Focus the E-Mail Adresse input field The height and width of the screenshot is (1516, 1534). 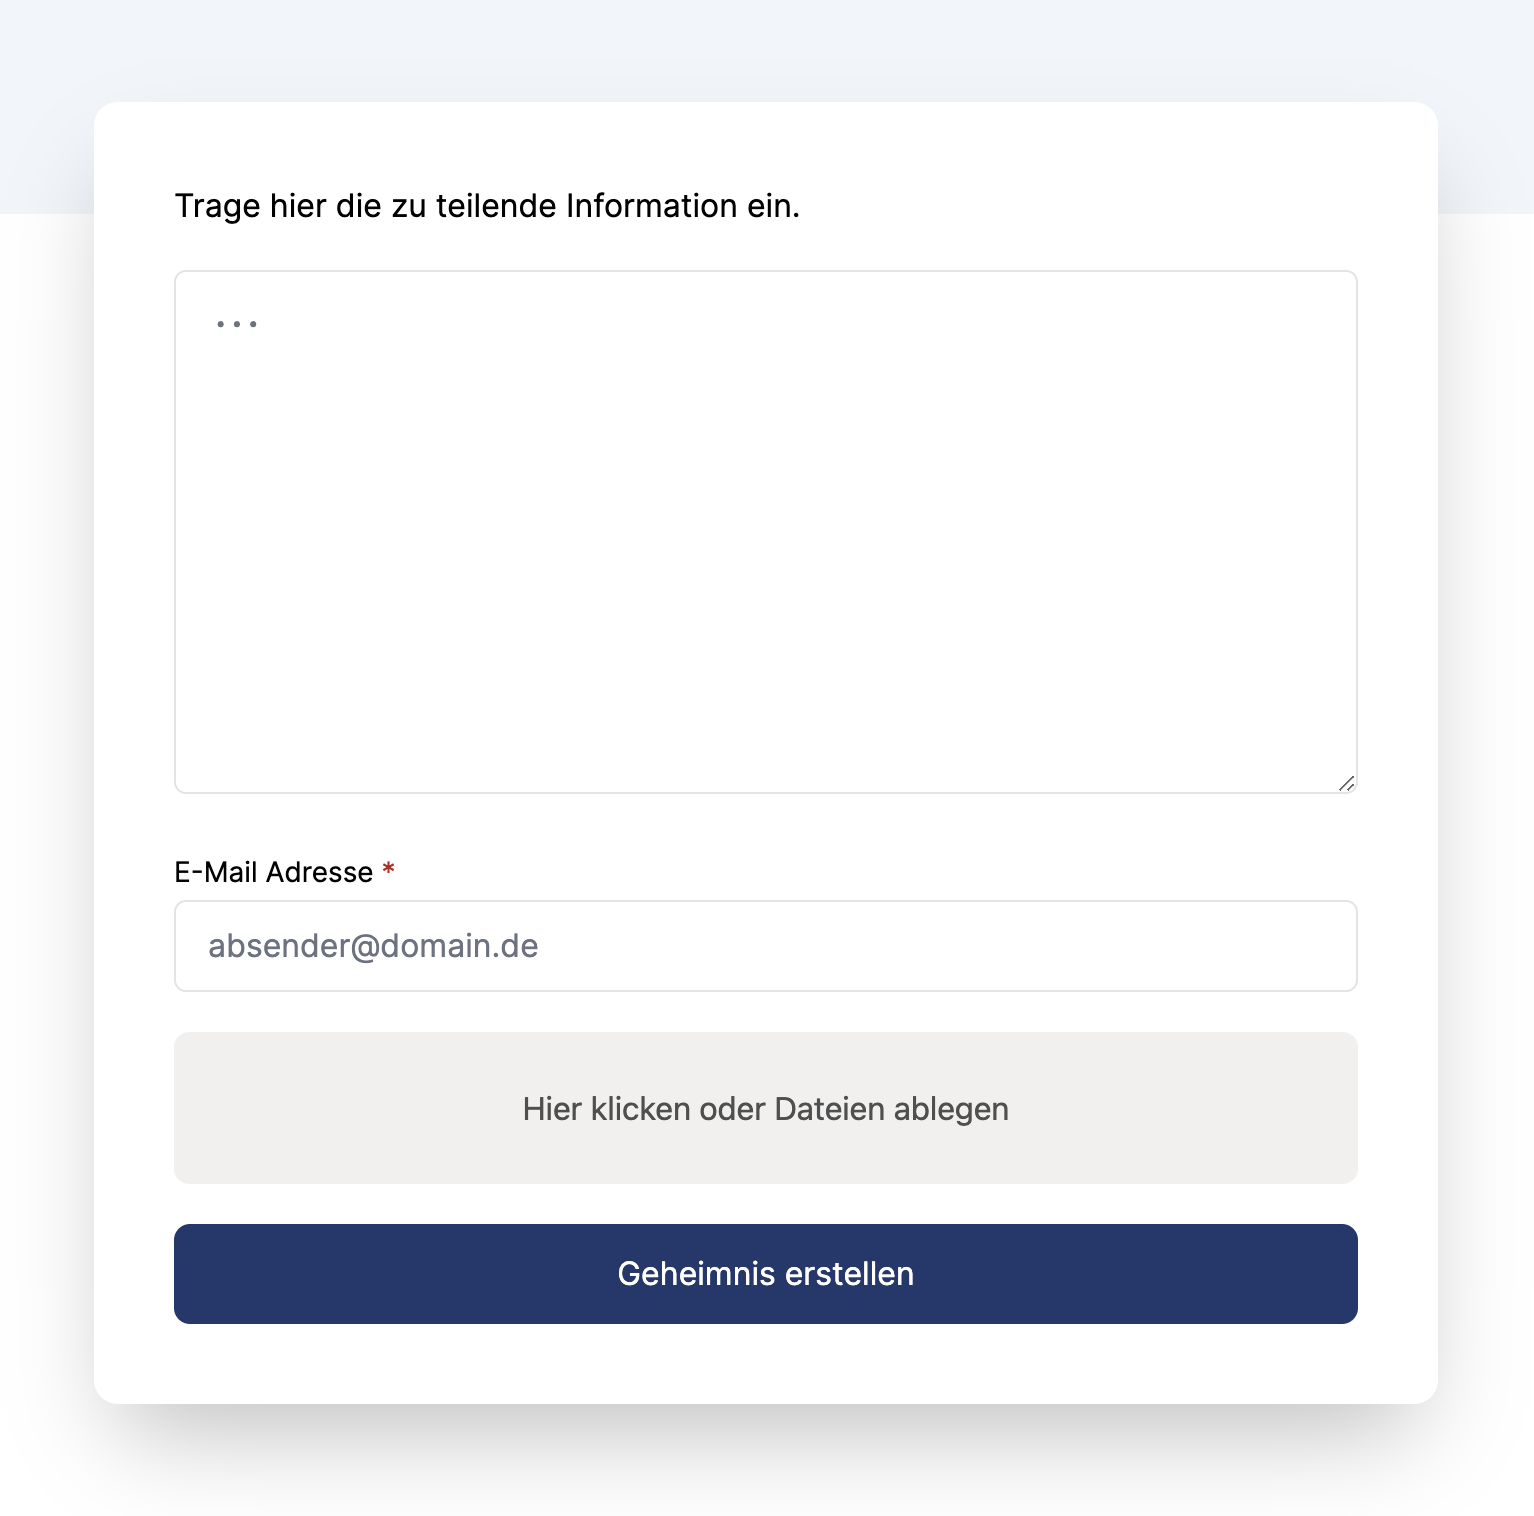pyautogui.click(x=765, y=946)
